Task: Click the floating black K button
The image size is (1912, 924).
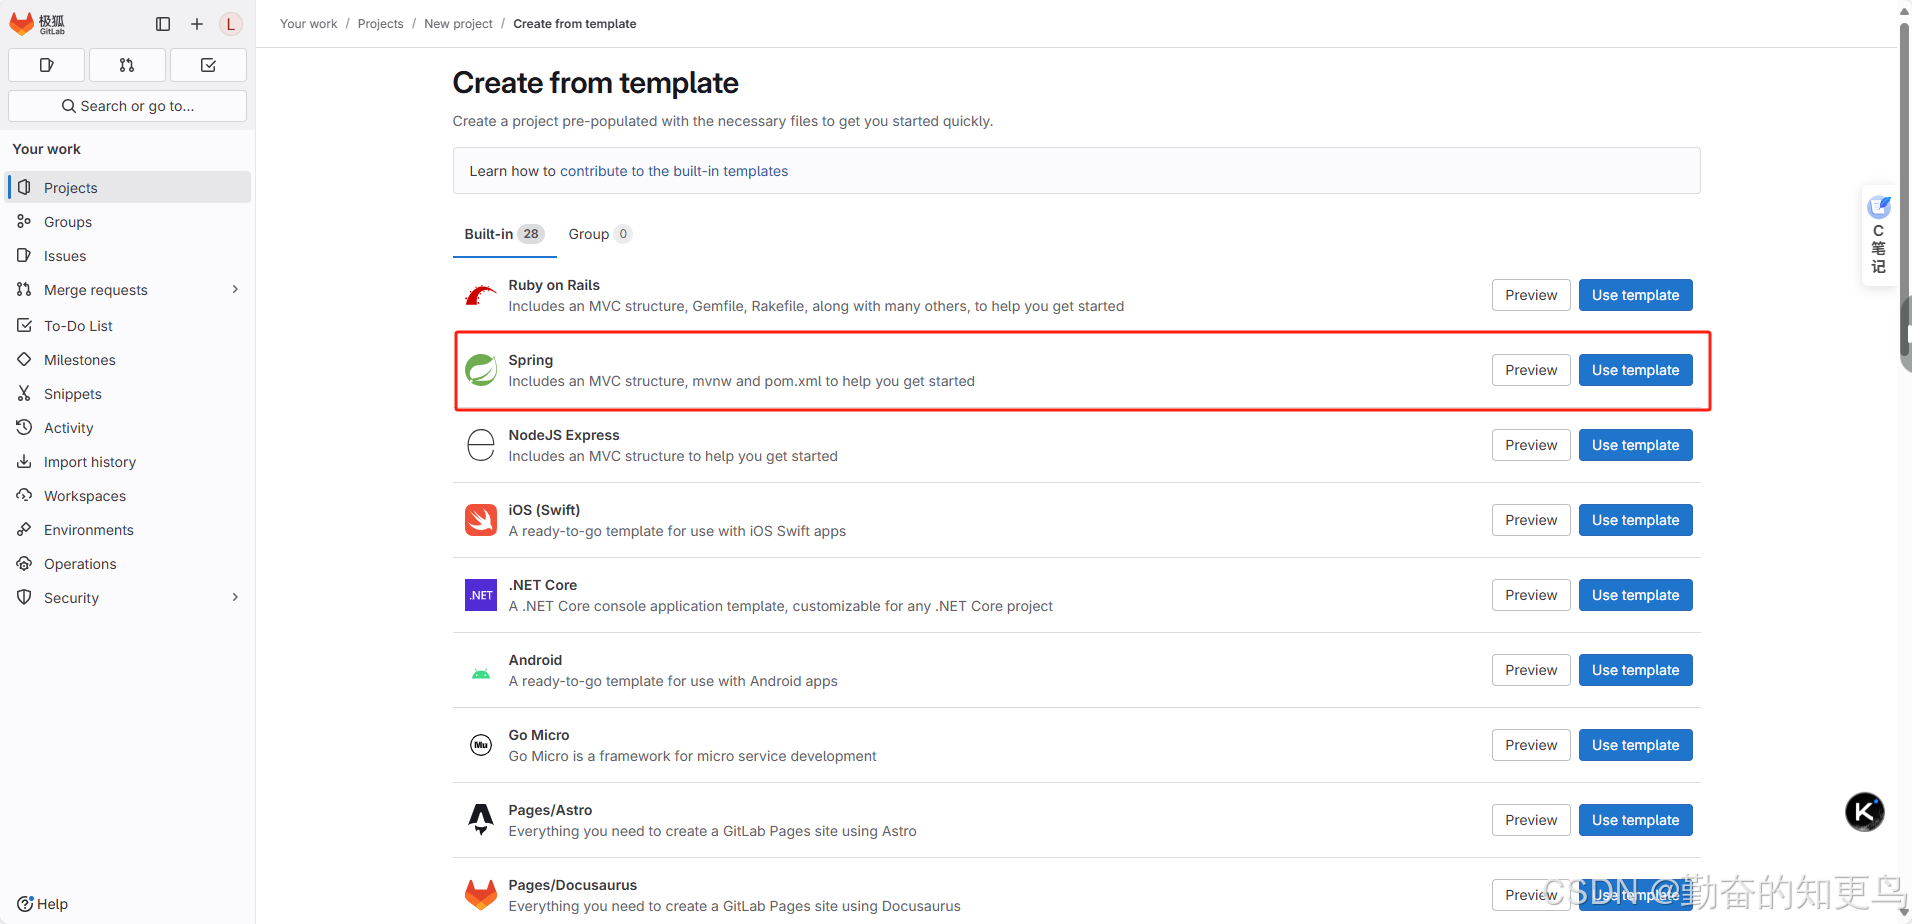Action: 1865,812
